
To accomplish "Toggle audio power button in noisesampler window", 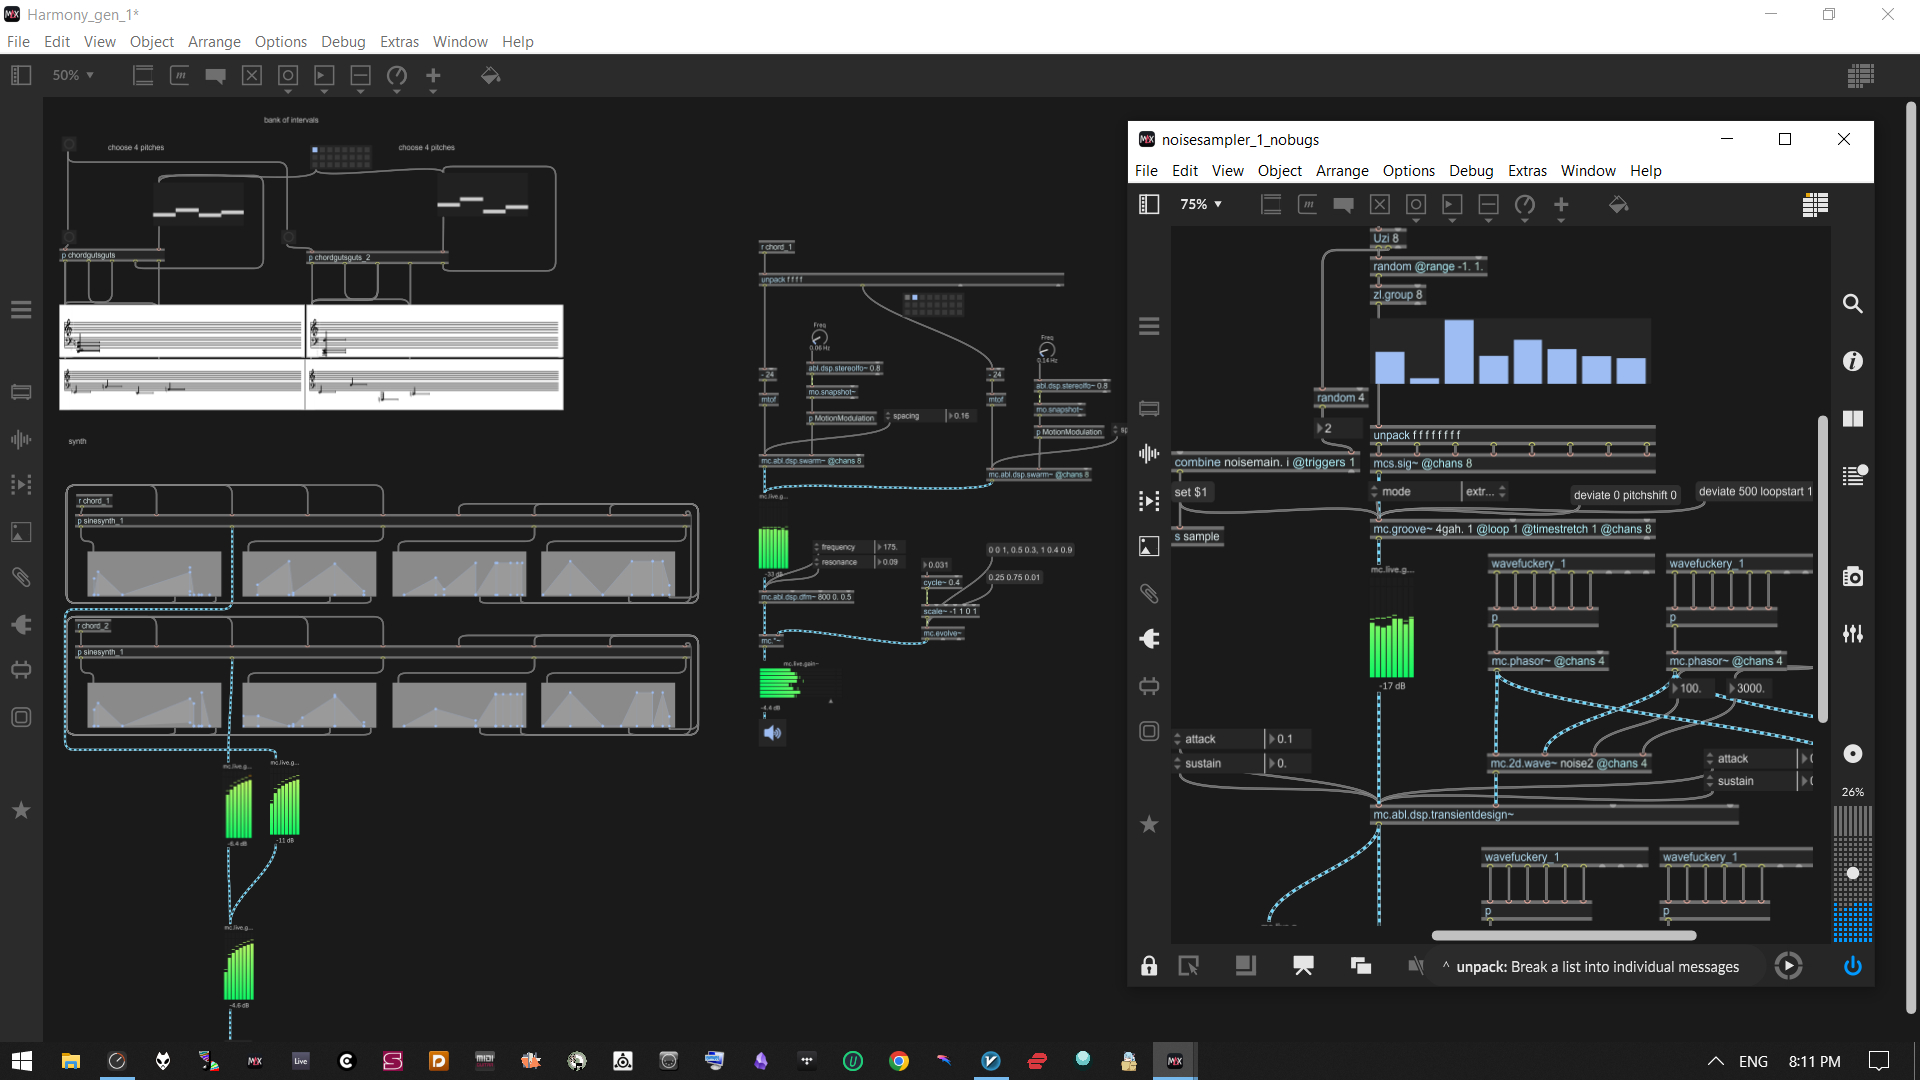I will (1852, 966).
